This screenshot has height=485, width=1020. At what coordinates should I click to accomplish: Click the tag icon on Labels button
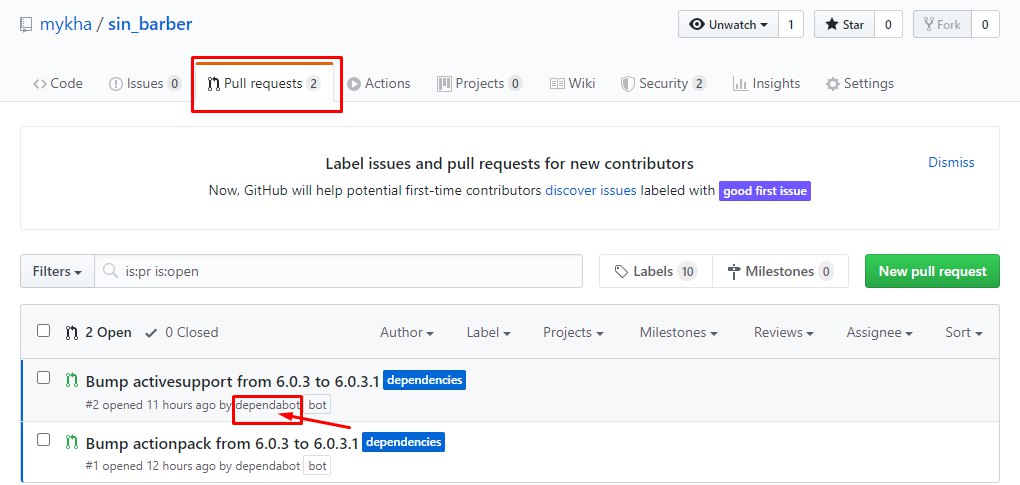(x=621, y=271)
